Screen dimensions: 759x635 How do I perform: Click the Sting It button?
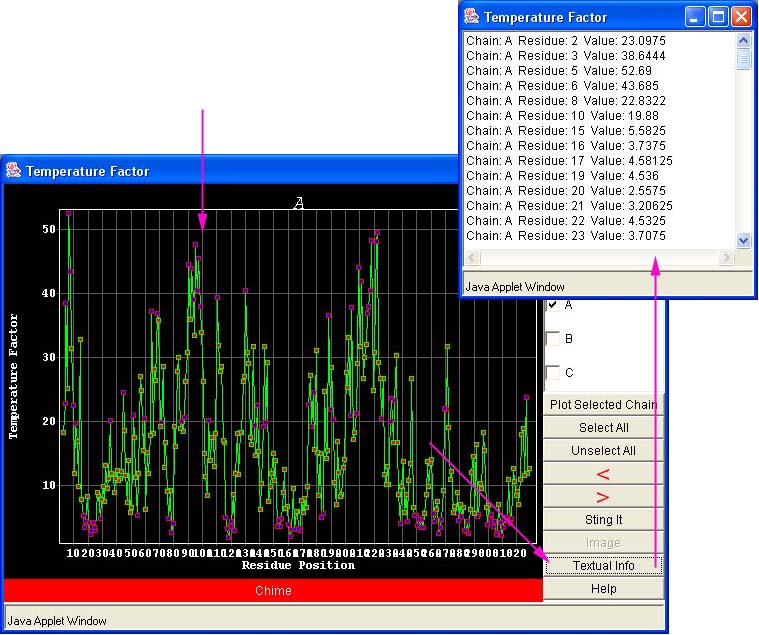[603, 520]
